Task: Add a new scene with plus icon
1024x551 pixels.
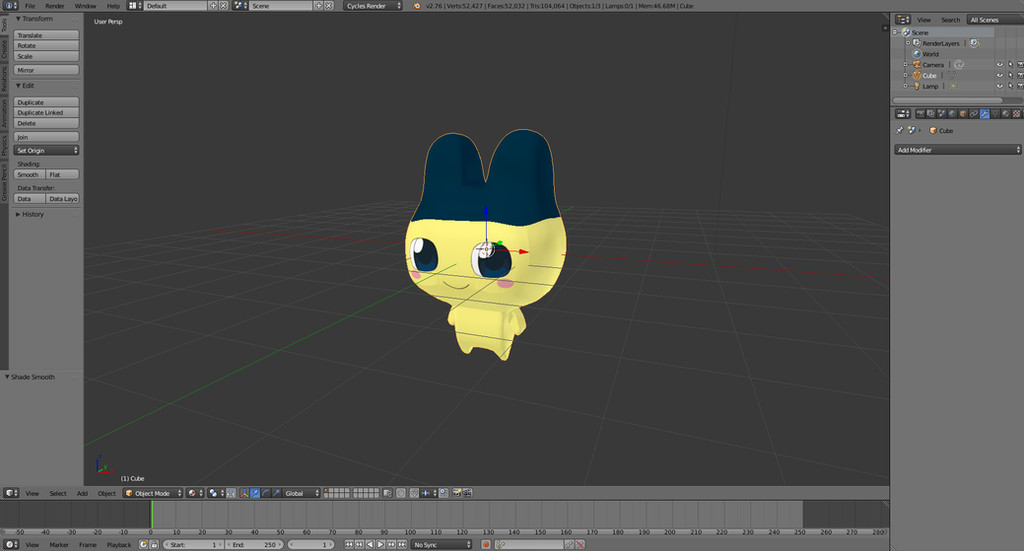Action: coord(319,5)
